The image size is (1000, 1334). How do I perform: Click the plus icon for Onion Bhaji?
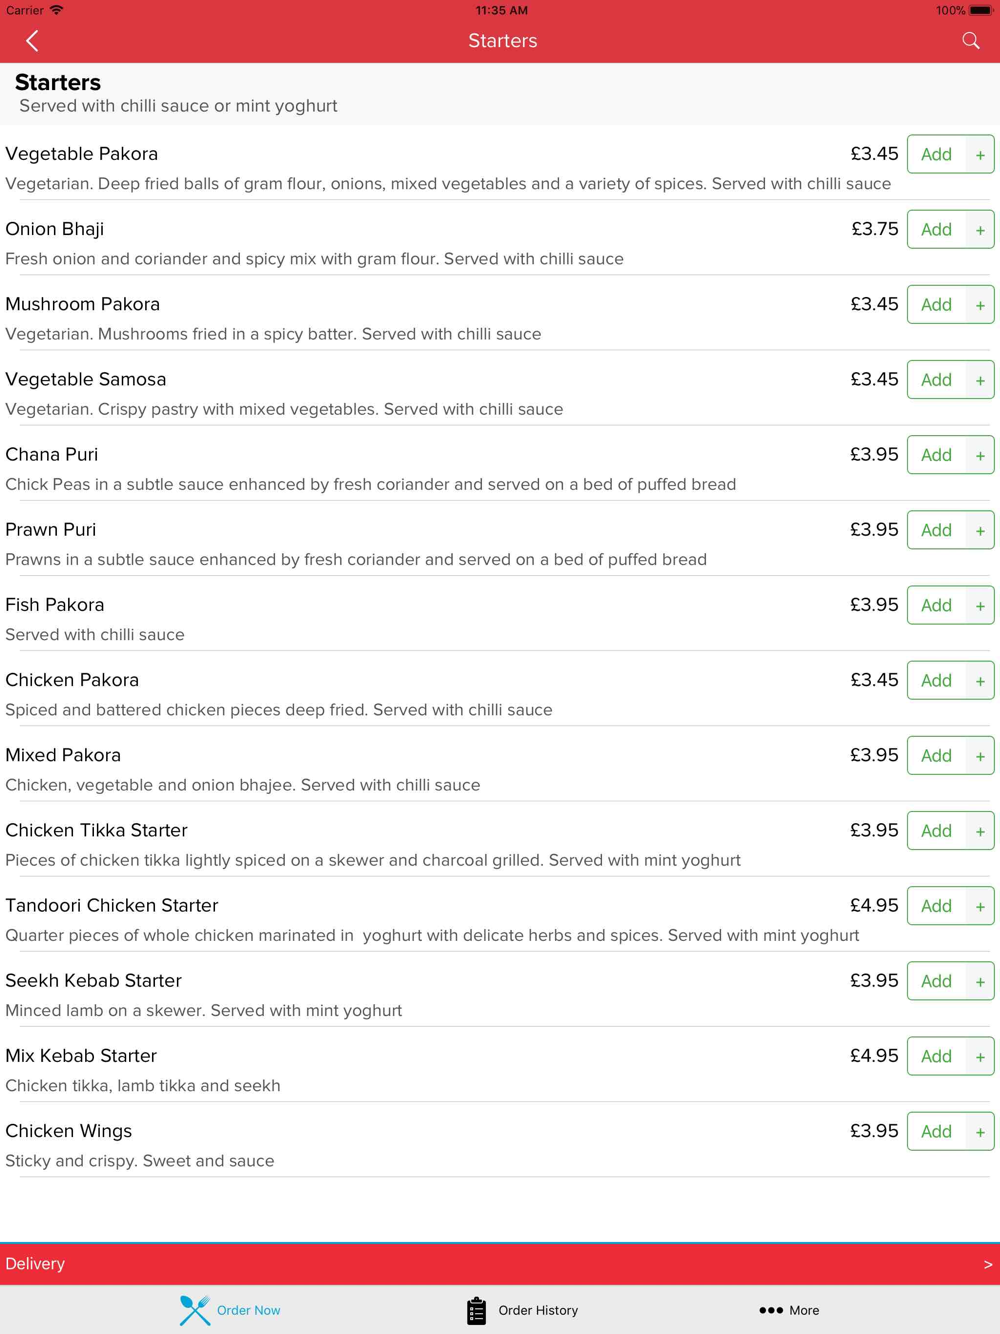pyautogui.click(x=980, y=230)
